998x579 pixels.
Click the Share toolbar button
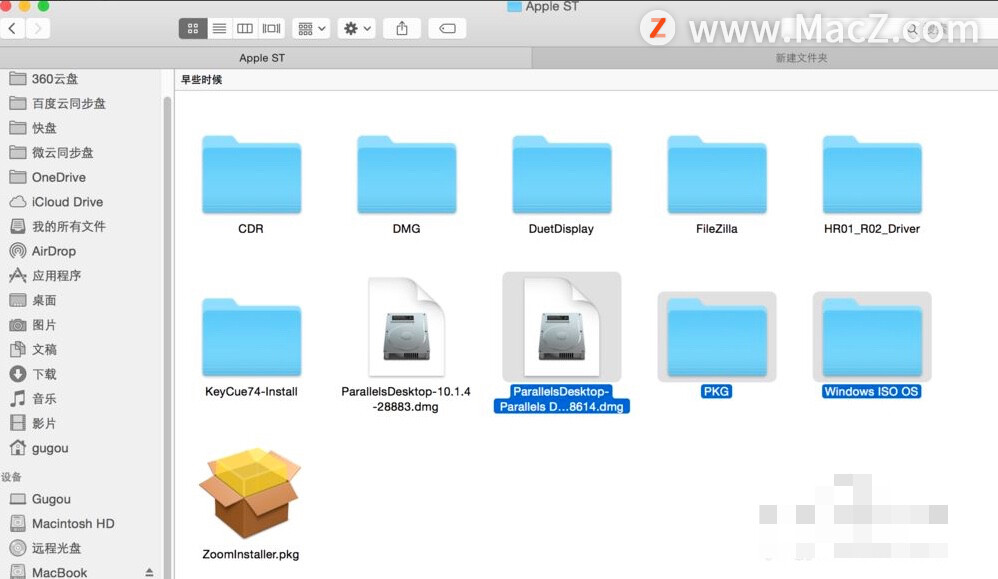[x=402, y=29]
